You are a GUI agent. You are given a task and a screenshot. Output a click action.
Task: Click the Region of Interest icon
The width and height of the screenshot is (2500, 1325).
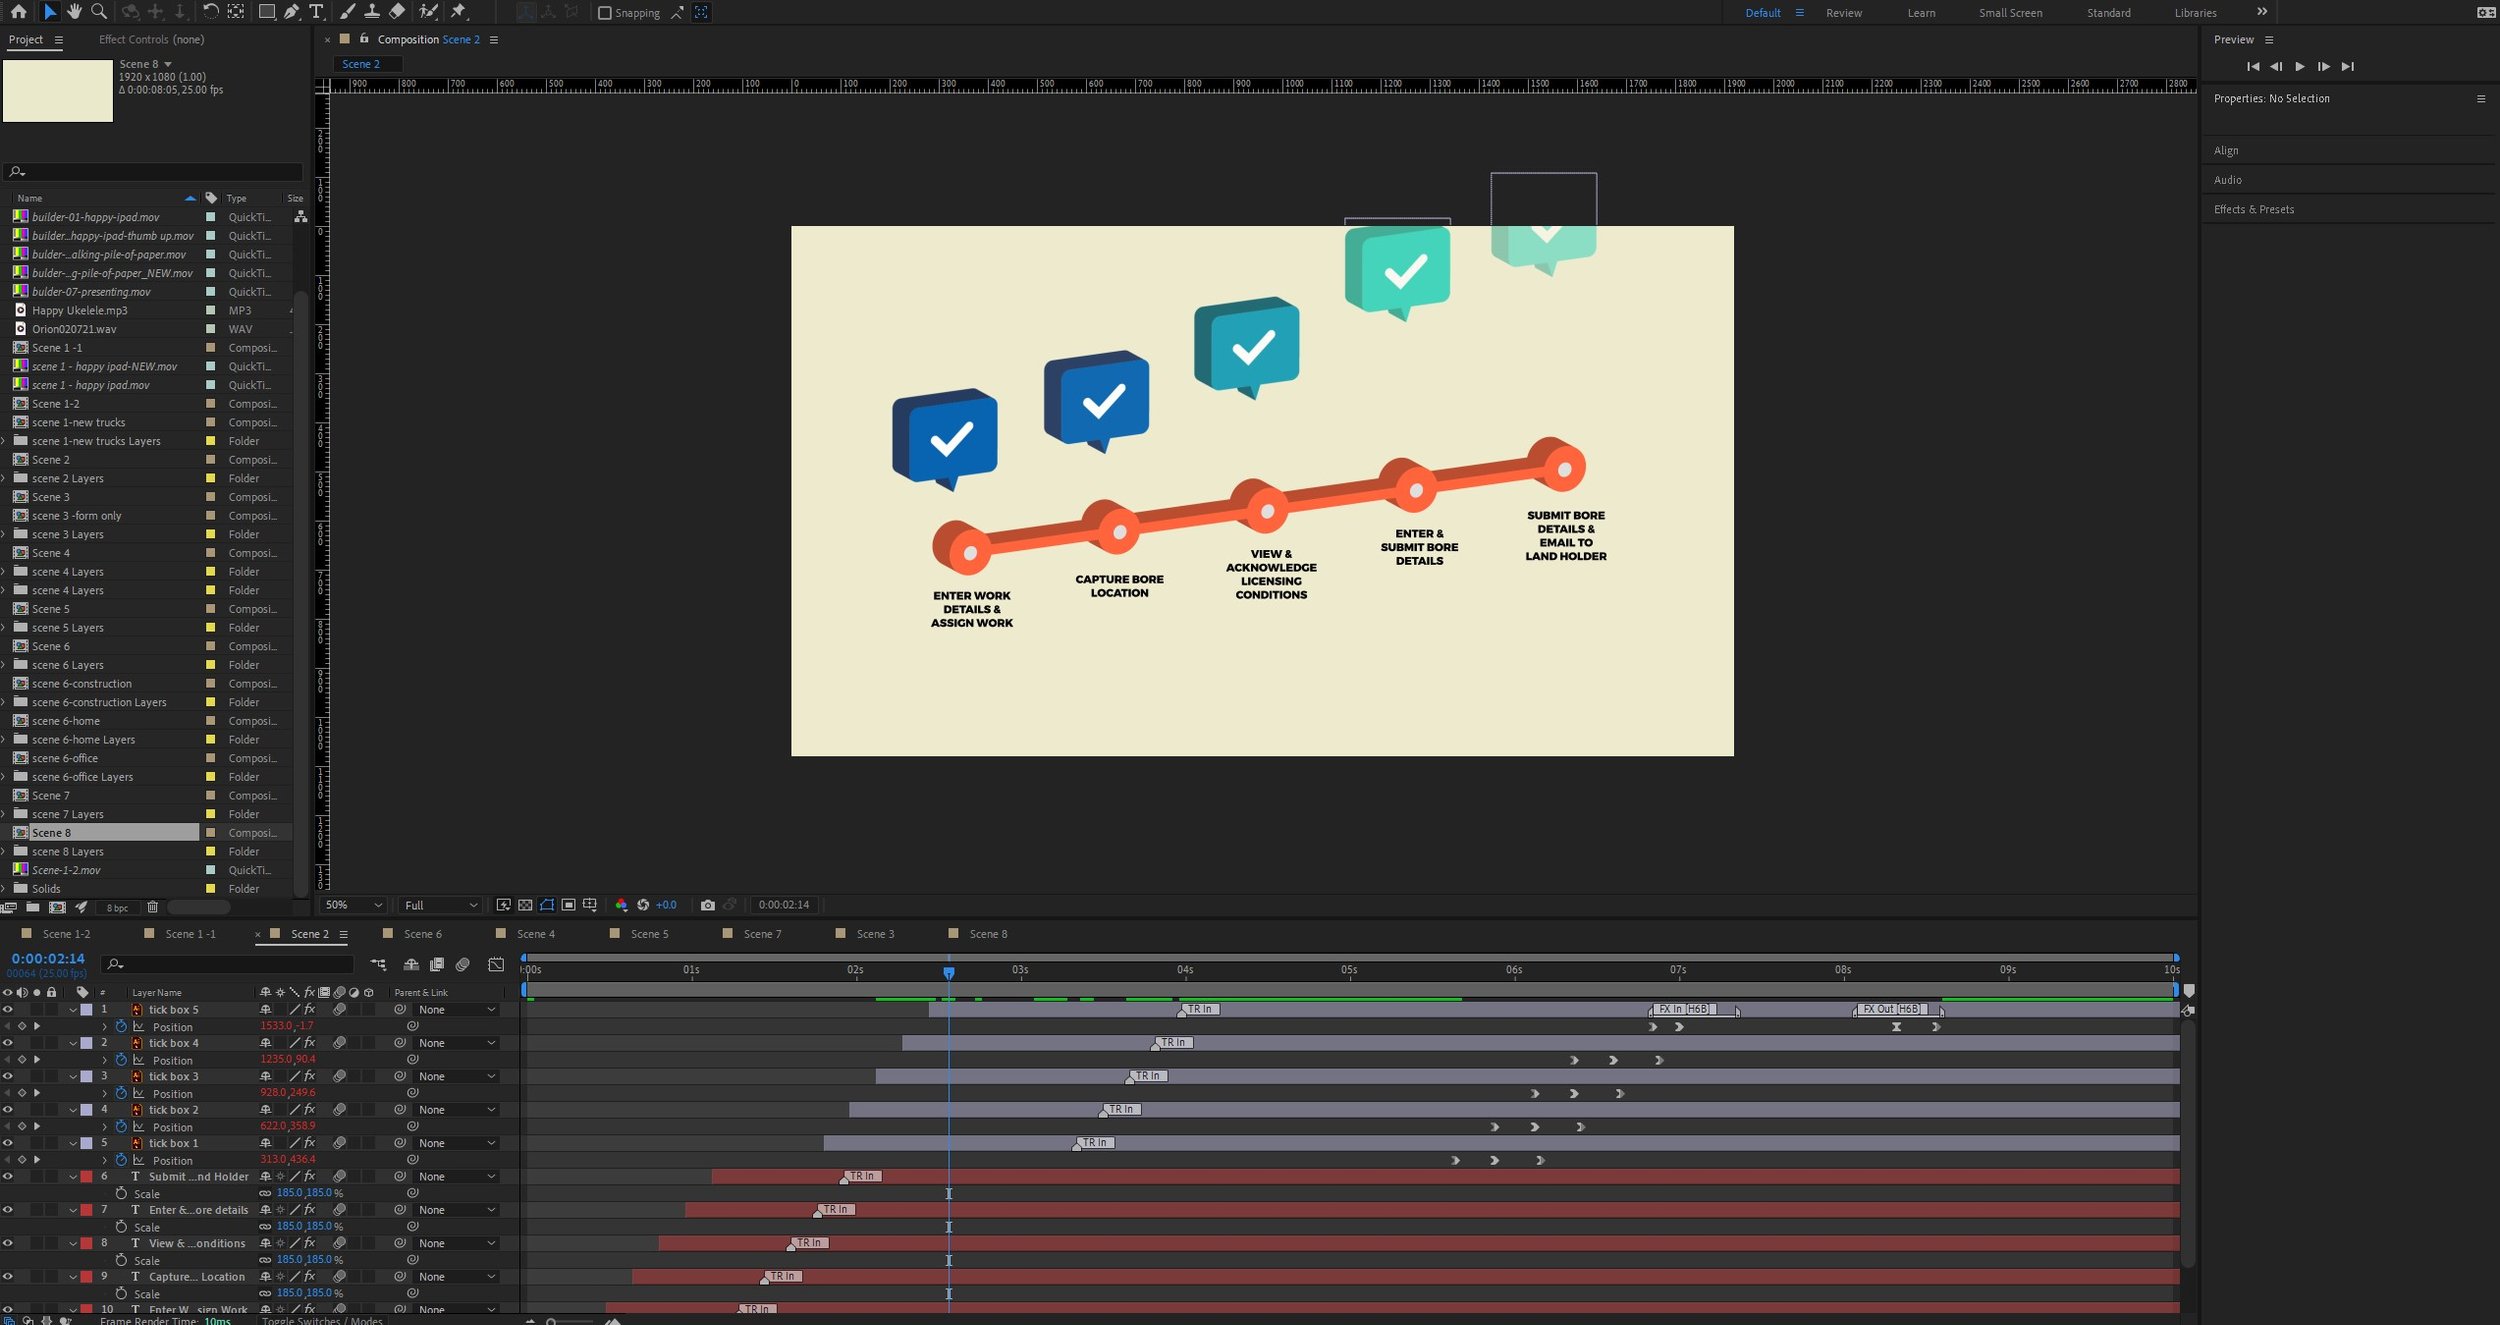click(x=568, y=905)
